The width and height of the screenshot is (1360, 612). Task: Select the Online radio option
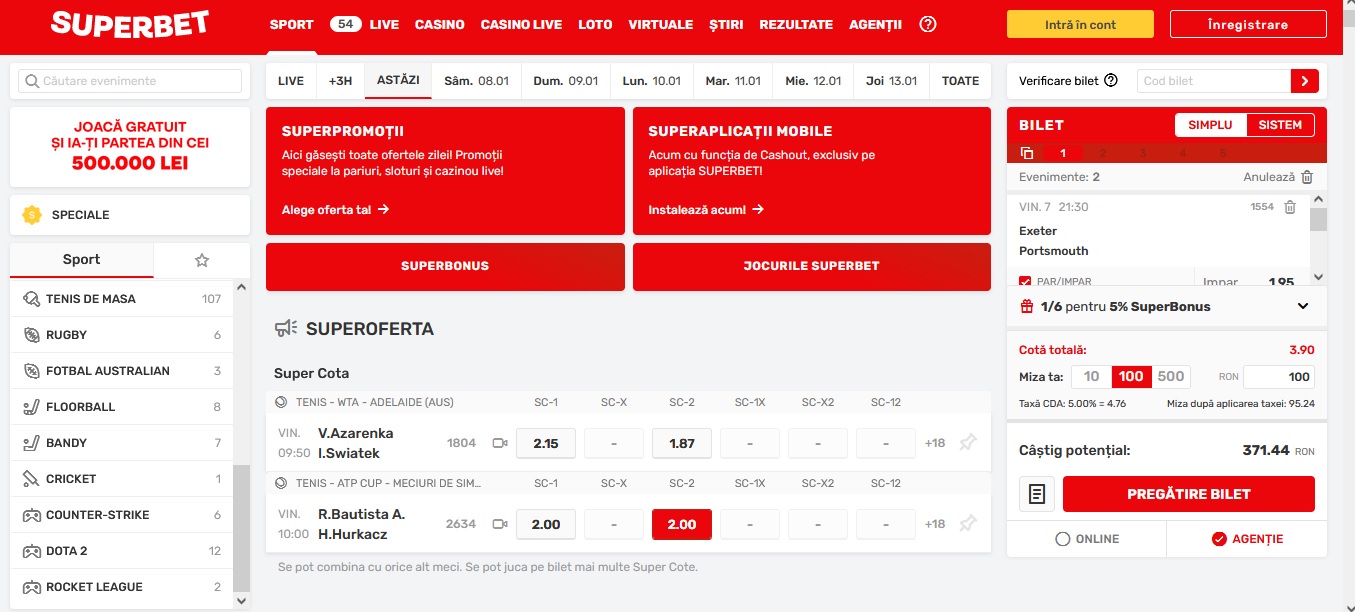[1063, 539]
